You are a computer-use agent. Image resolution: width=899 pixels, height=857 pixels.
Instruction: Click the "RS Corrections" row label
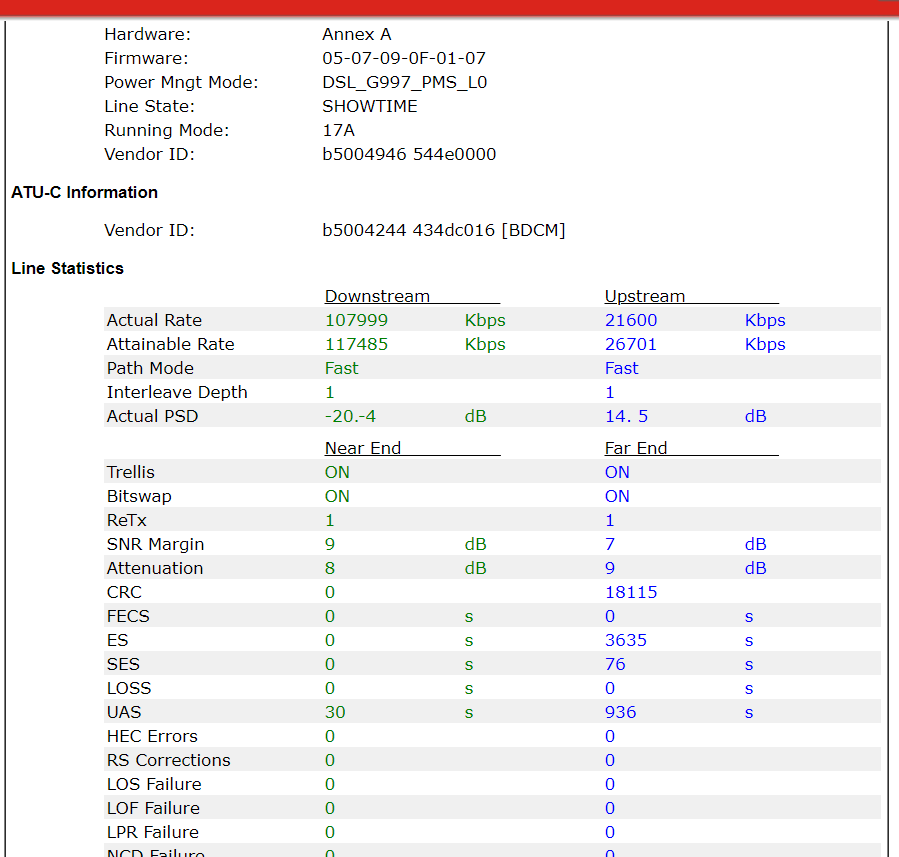pyautogui.click(x=169, y=761)
